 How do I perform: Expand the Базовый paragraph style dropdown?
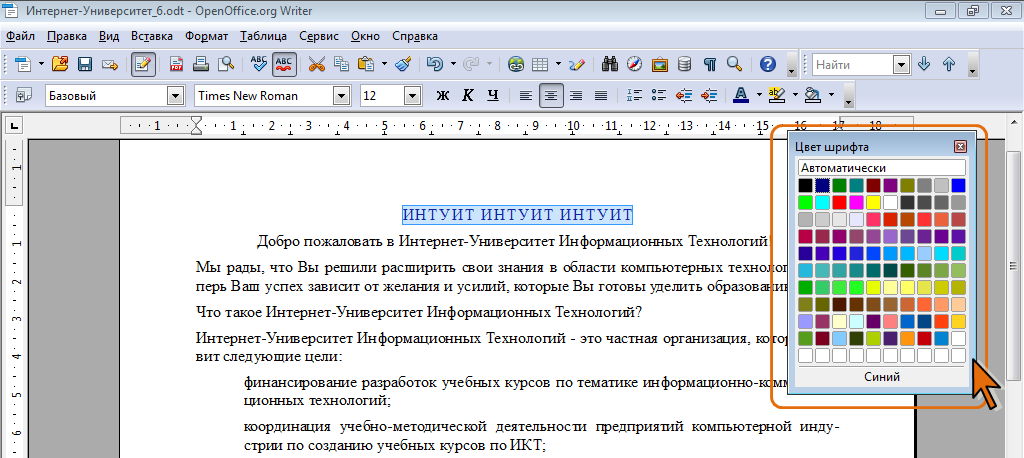(x=176, y=96)
